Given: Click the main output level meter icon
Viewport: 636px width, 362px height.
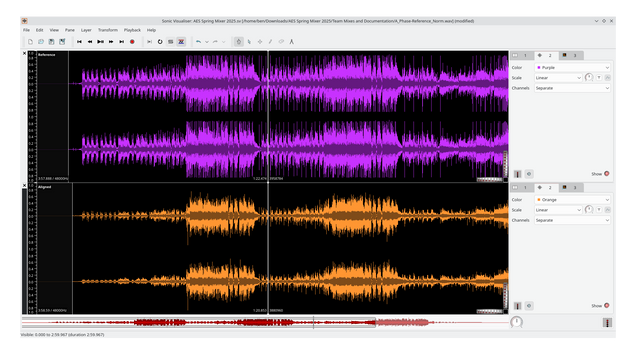Looking at the screenshot, I should [x=607, y=323].
